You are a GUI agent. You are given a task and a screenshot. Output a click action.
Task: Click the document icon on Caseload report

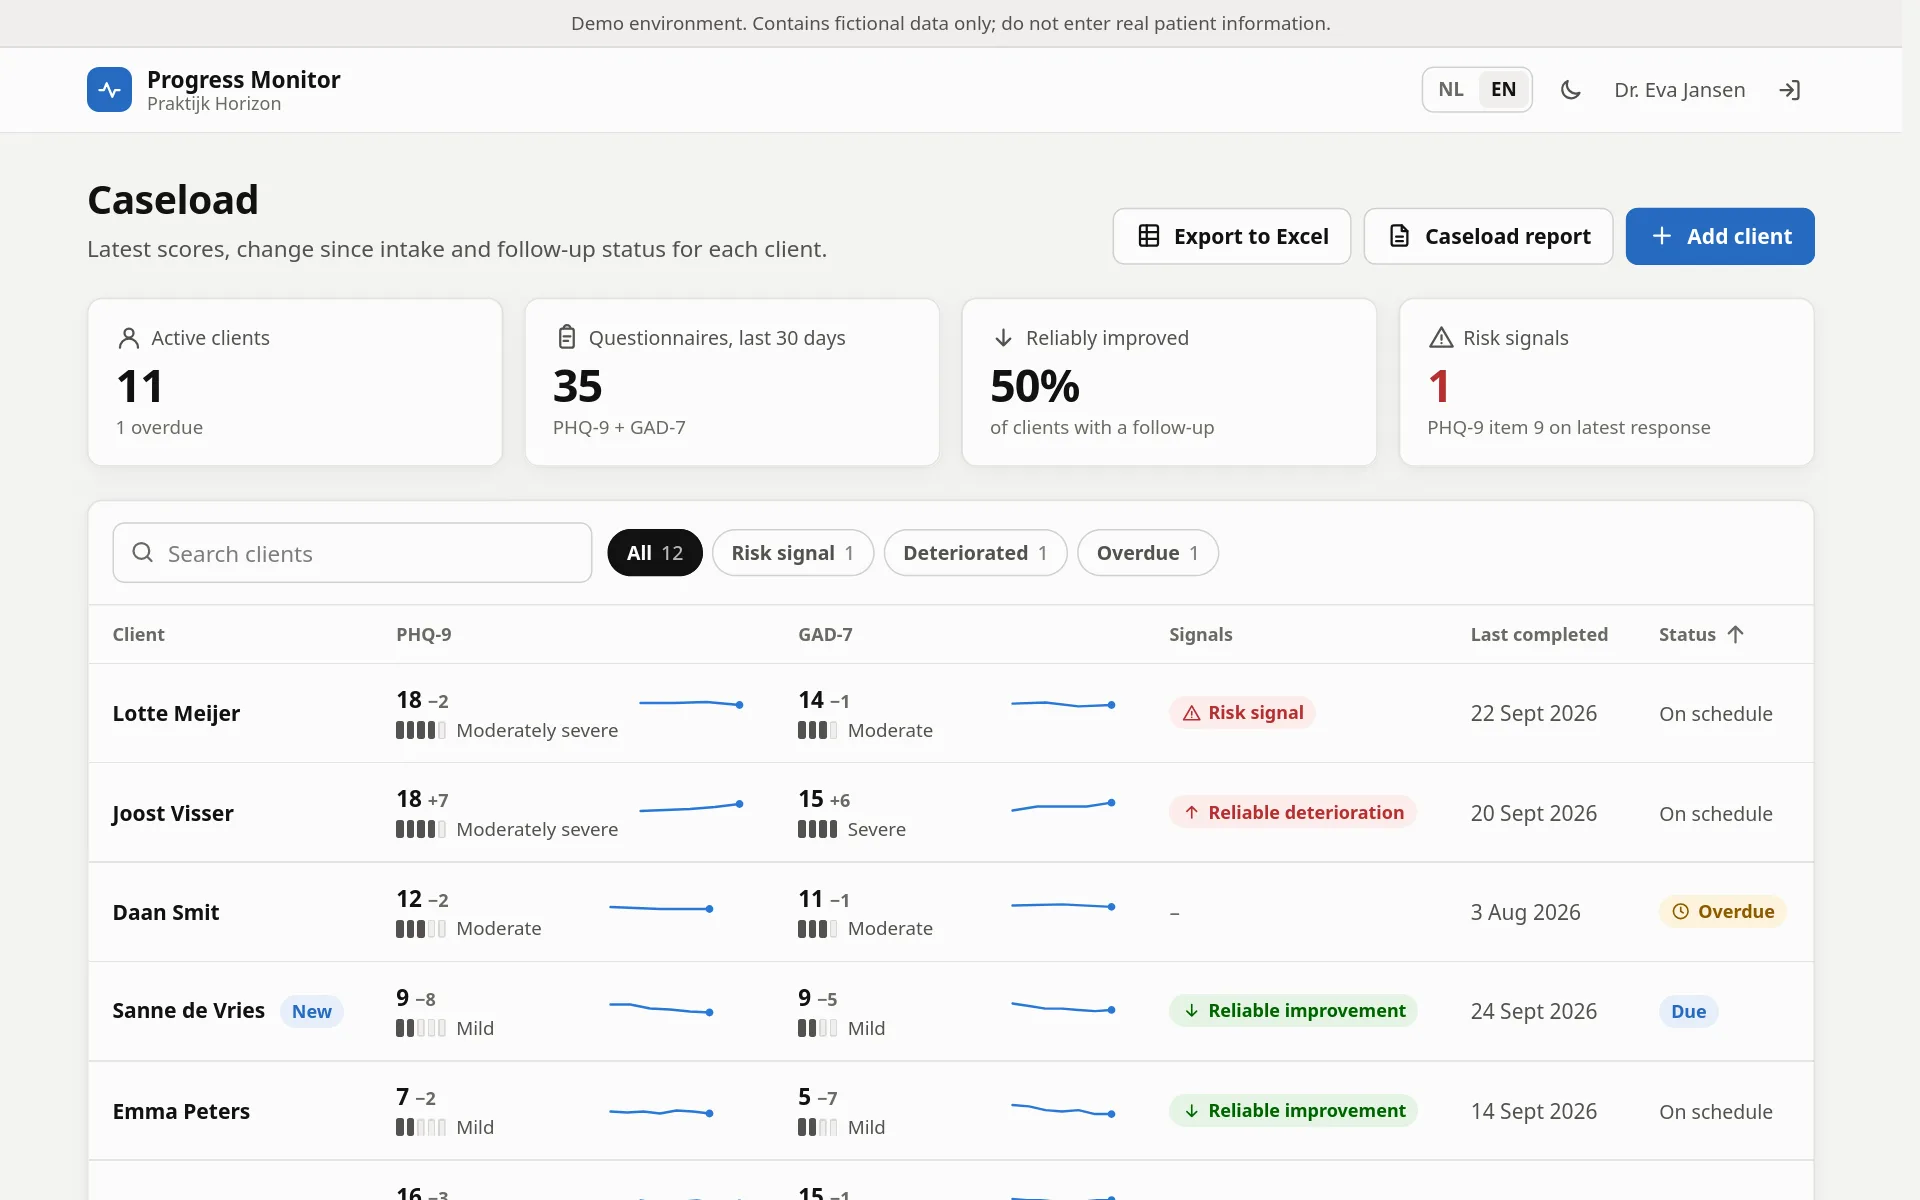coord(1400,236)
